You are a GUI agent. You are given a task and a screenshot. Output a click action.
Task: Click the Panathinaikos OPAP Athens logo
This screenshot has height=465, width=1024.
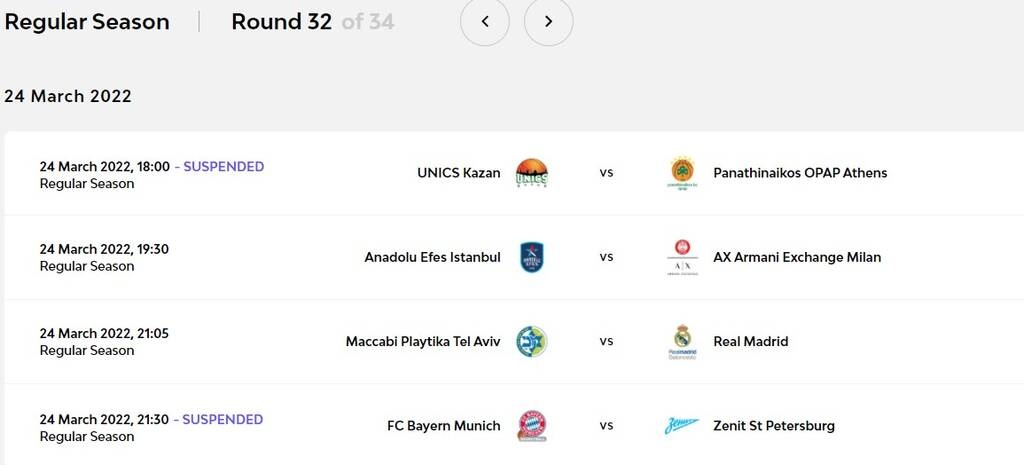682,173
